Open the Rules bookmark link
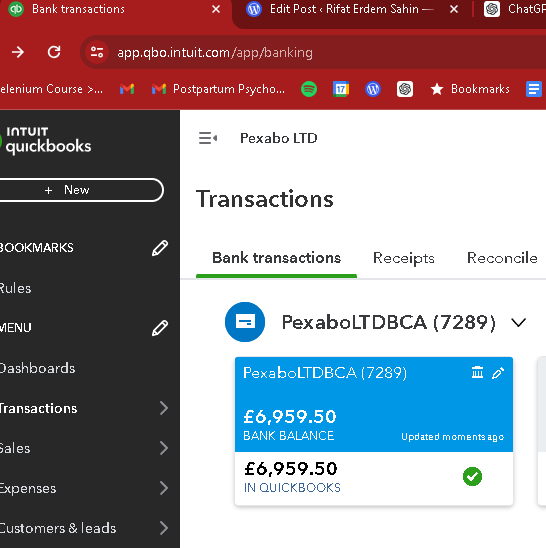 (x=15, y=288)
